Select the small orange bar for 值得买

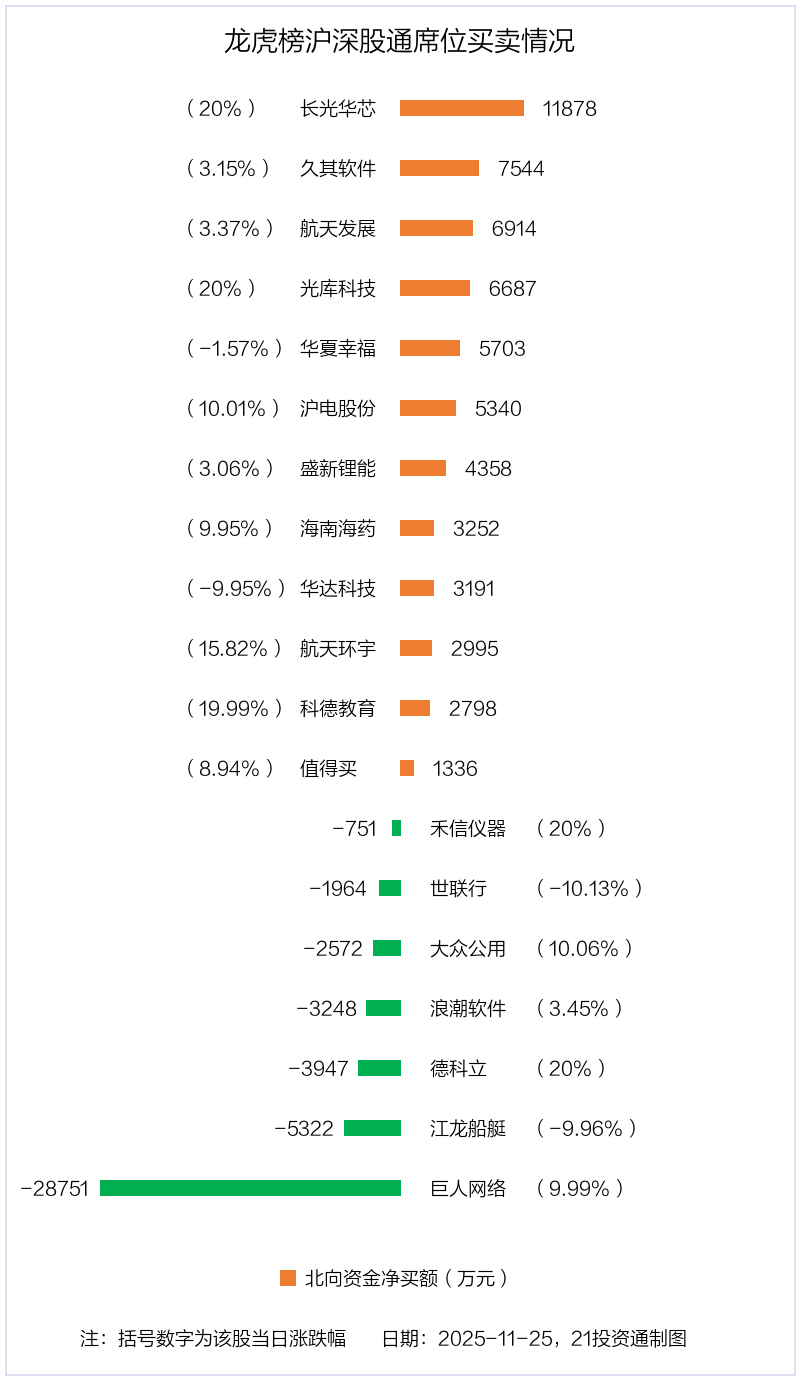[x=407, y=768]
